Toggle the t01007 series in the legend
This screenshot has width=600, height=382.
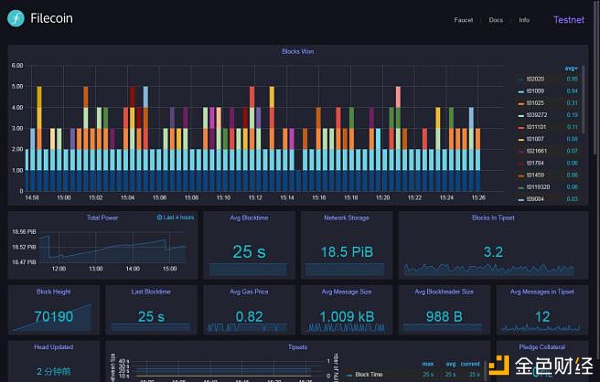click(x=535, y=139)
